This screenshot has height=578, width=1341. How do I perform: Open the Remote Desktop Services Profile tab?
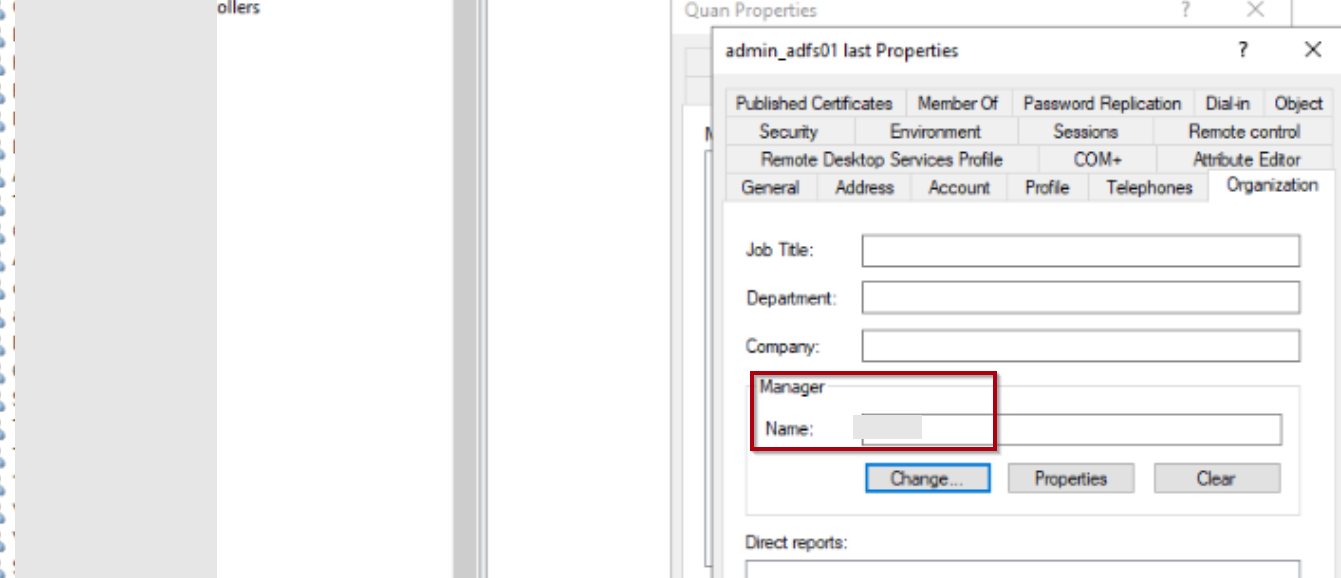[x=881, y=159]
